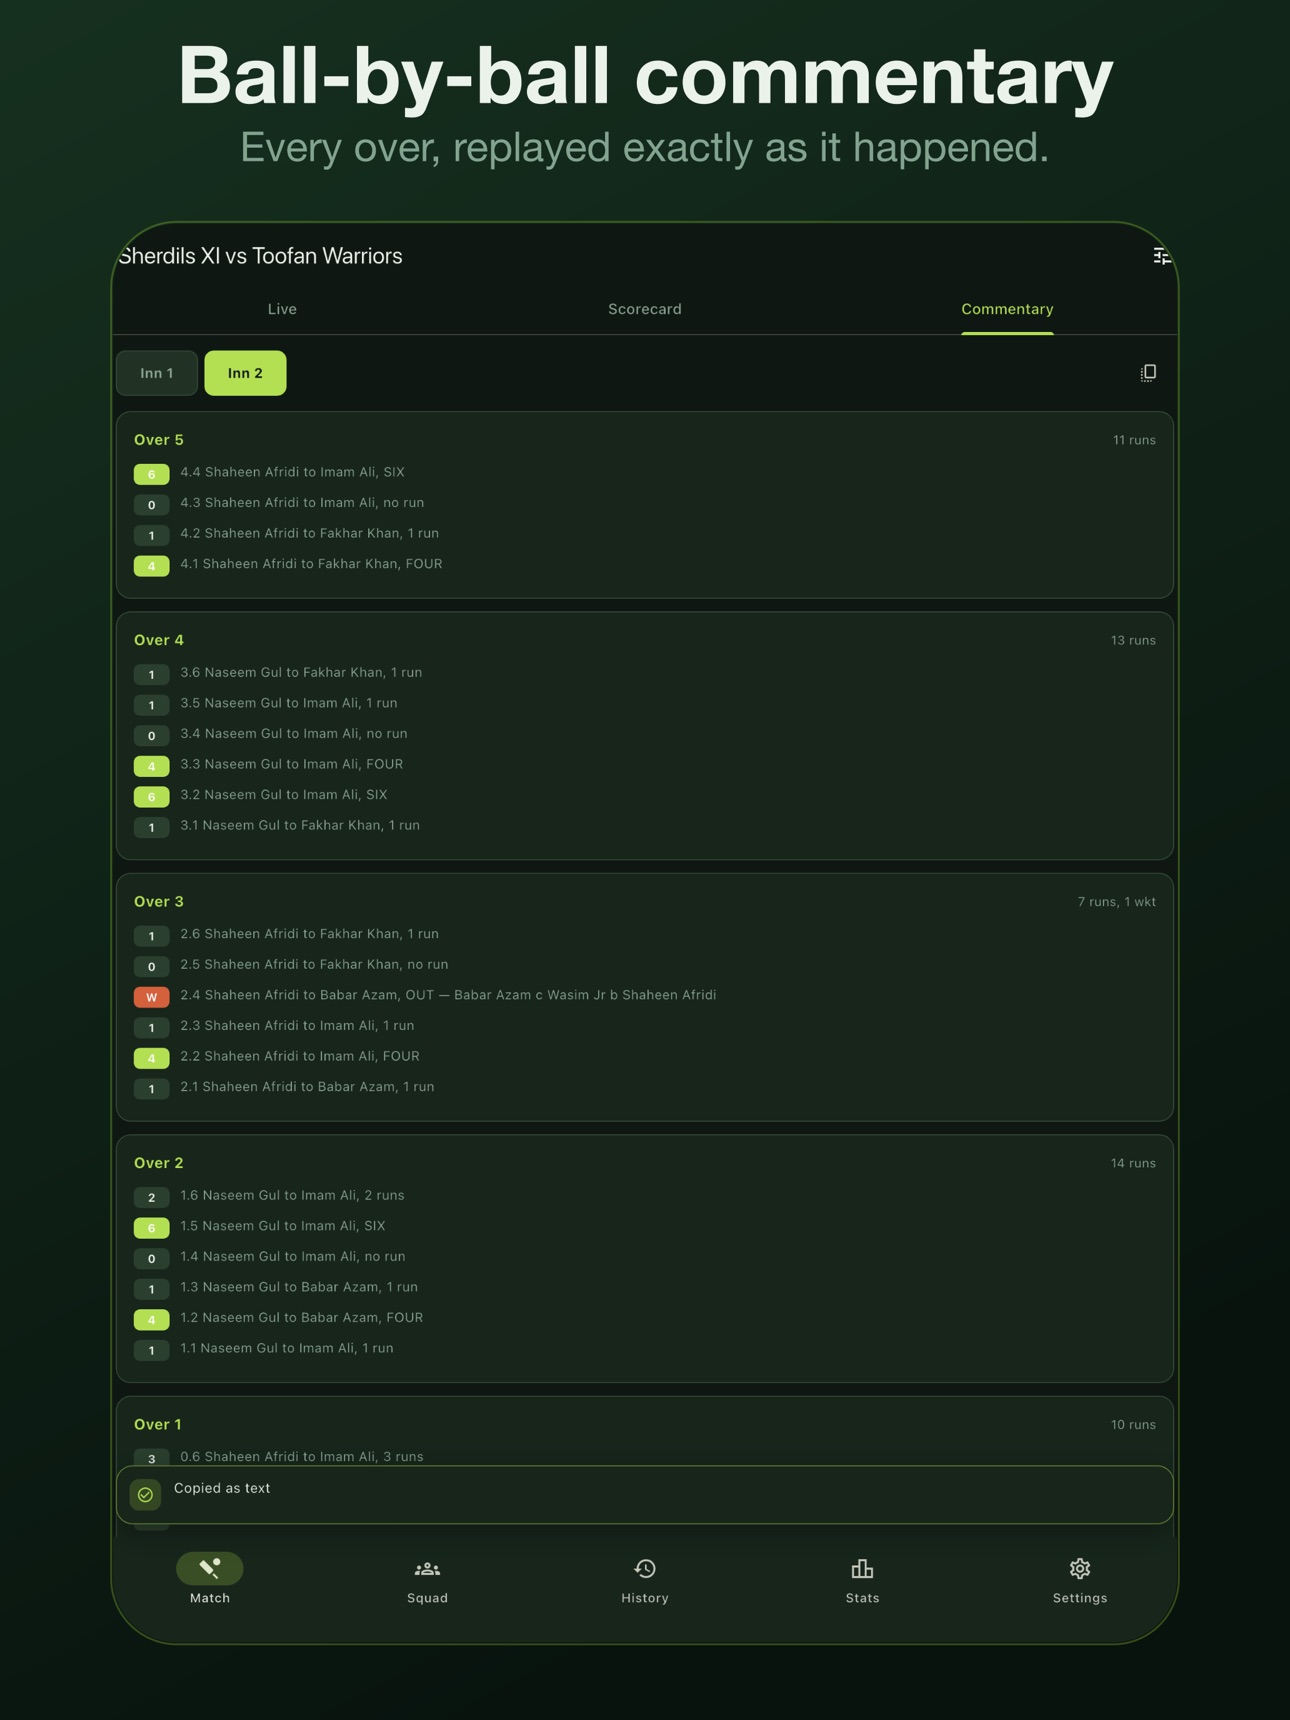
Task: Select '2.5 Shaheen Afridi to Fakhar Khan, no run'
Action: click(314, 965)
